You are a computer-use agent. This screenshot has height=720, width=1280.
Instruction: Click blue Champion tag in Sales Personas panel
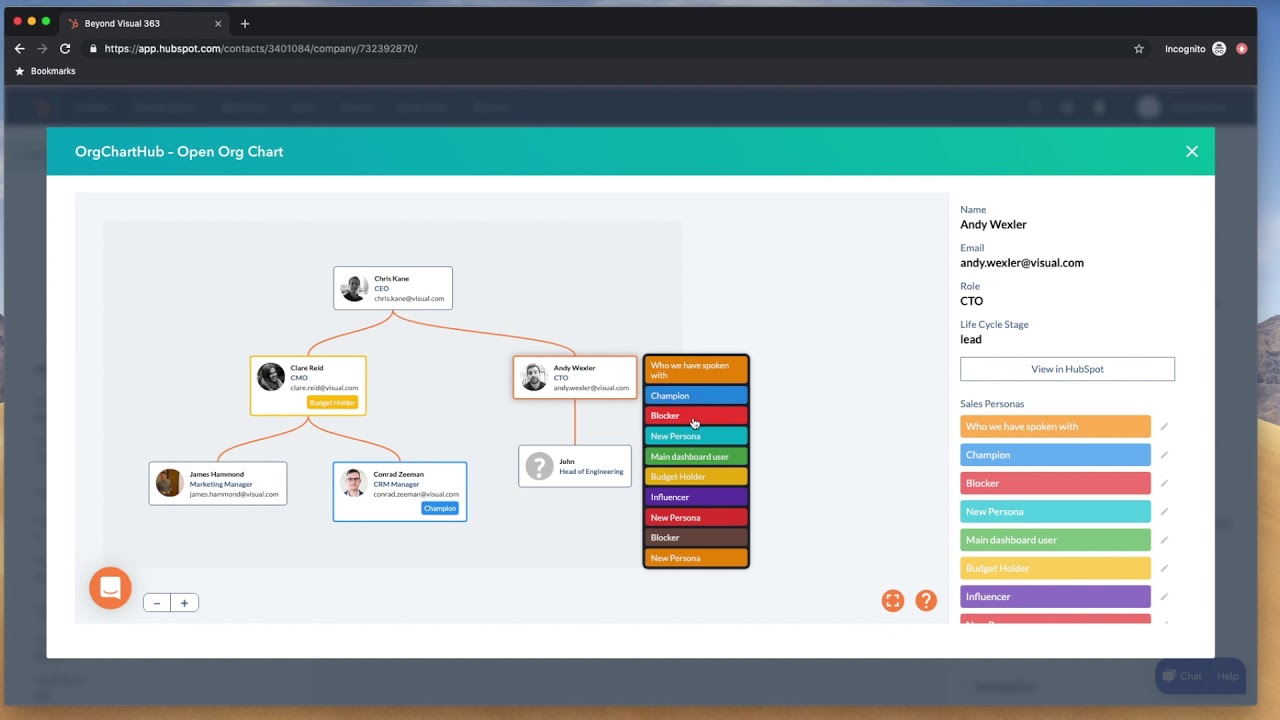pyautogui.click(x=1055, y=455)
